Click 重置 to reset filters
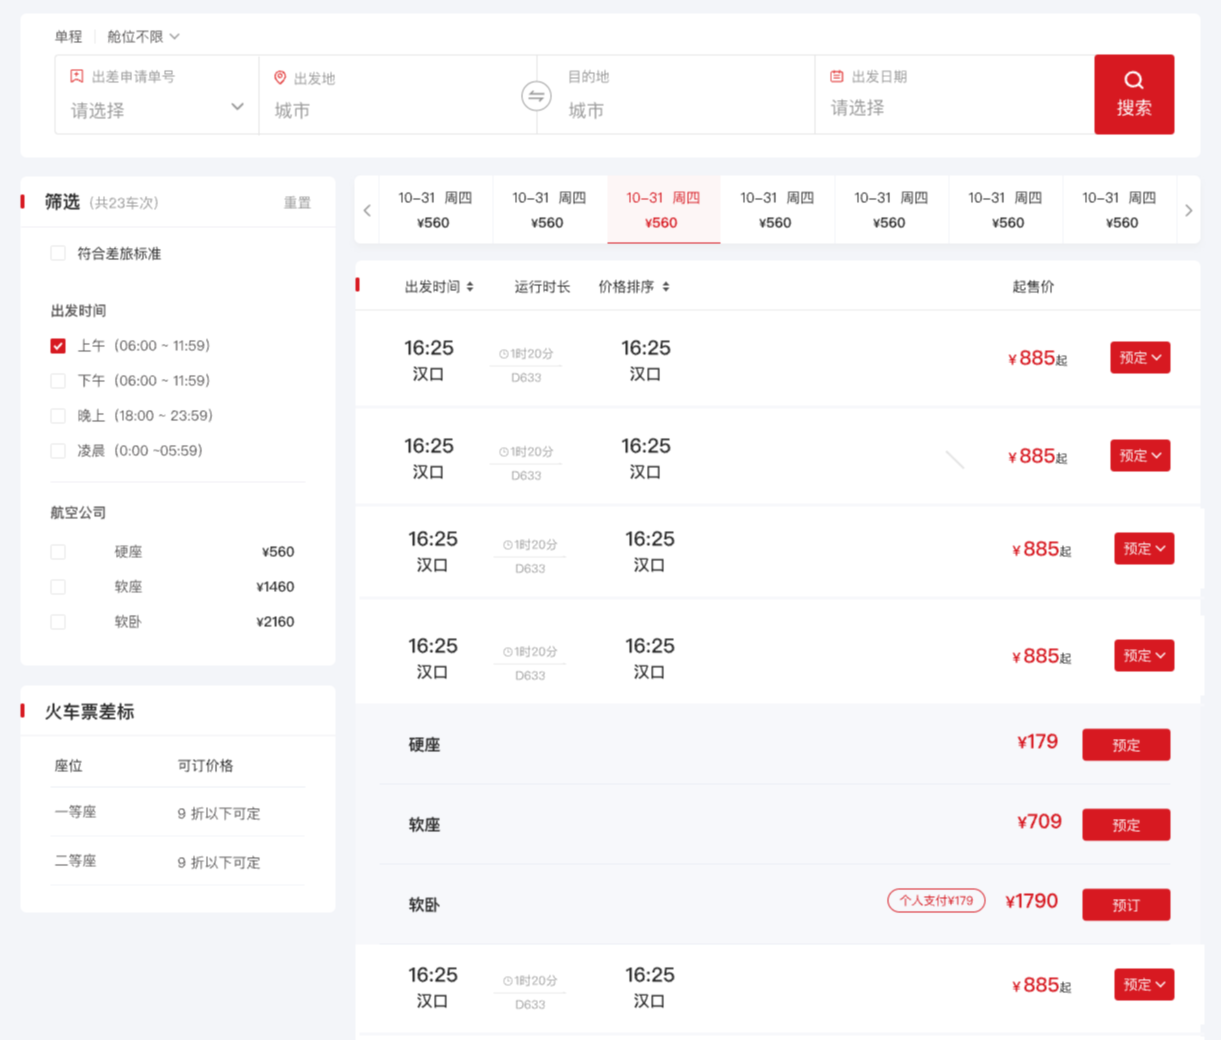1221x1040 pixels. click(x=297, y=203)
